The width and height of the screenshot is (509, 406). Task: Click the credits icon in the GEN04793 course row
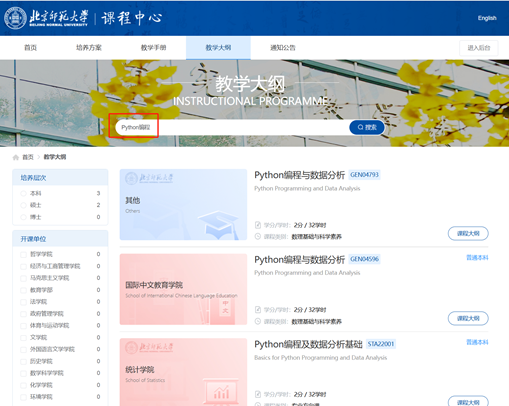[258, 225]
